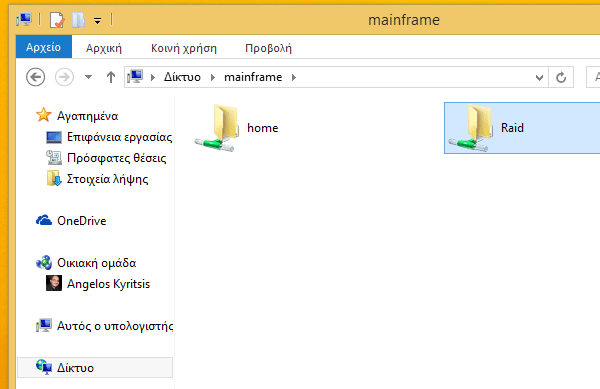Select the home shared folder icon

click(216, 128)
